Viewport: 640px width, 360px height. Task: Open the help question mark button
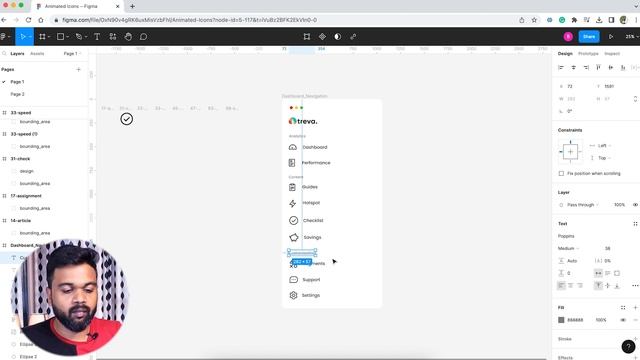point(628,346)
